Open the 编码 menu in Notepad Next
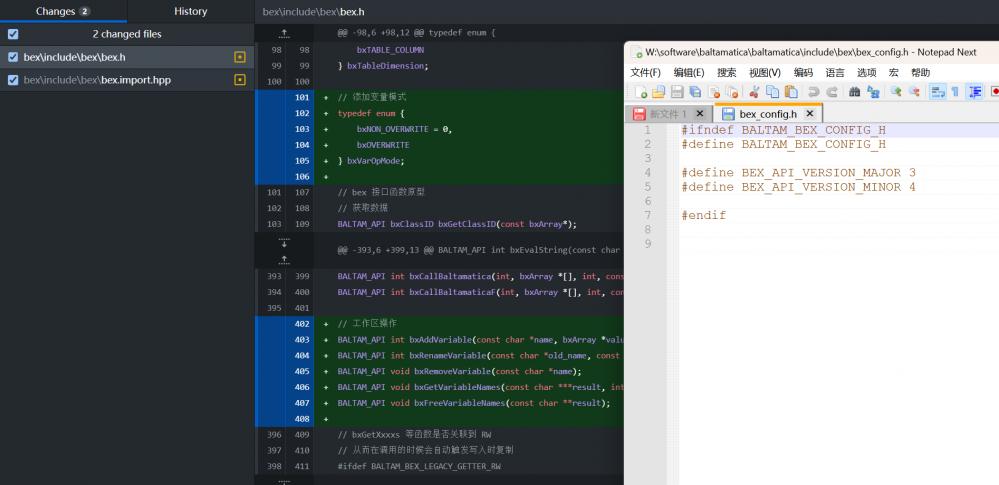 pos(803,72)
